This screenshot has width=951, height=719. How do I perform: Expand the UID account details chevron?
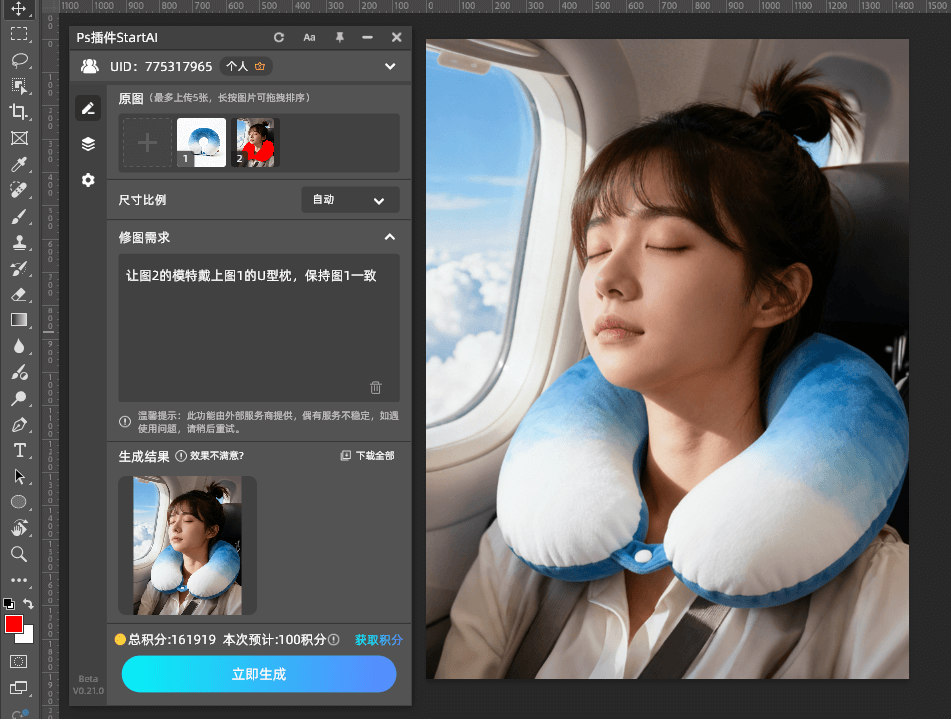pyautogui.click(x=390, y=66)
